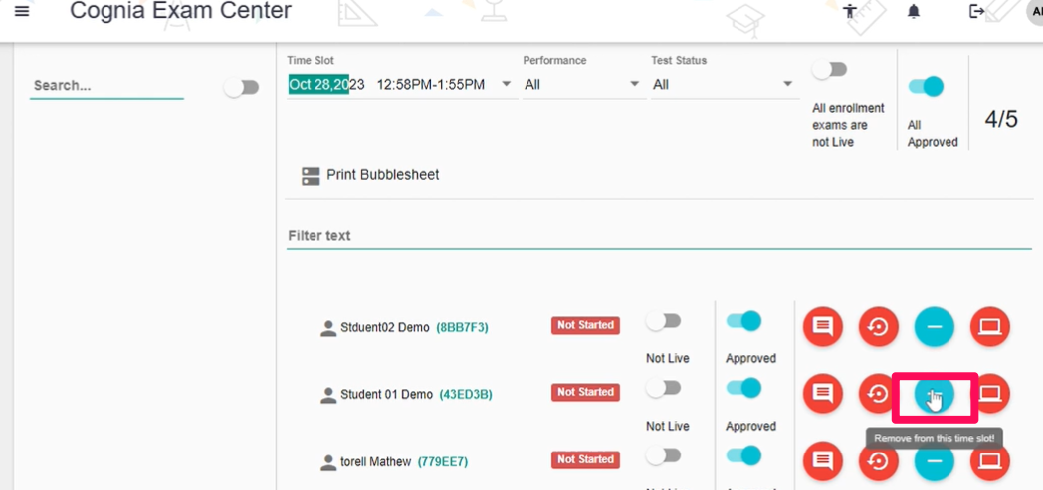The width and height of the screenshot is (1043, 490).
Task: Reset exam for Student 01 Demo
Action: tap(879, 394)
